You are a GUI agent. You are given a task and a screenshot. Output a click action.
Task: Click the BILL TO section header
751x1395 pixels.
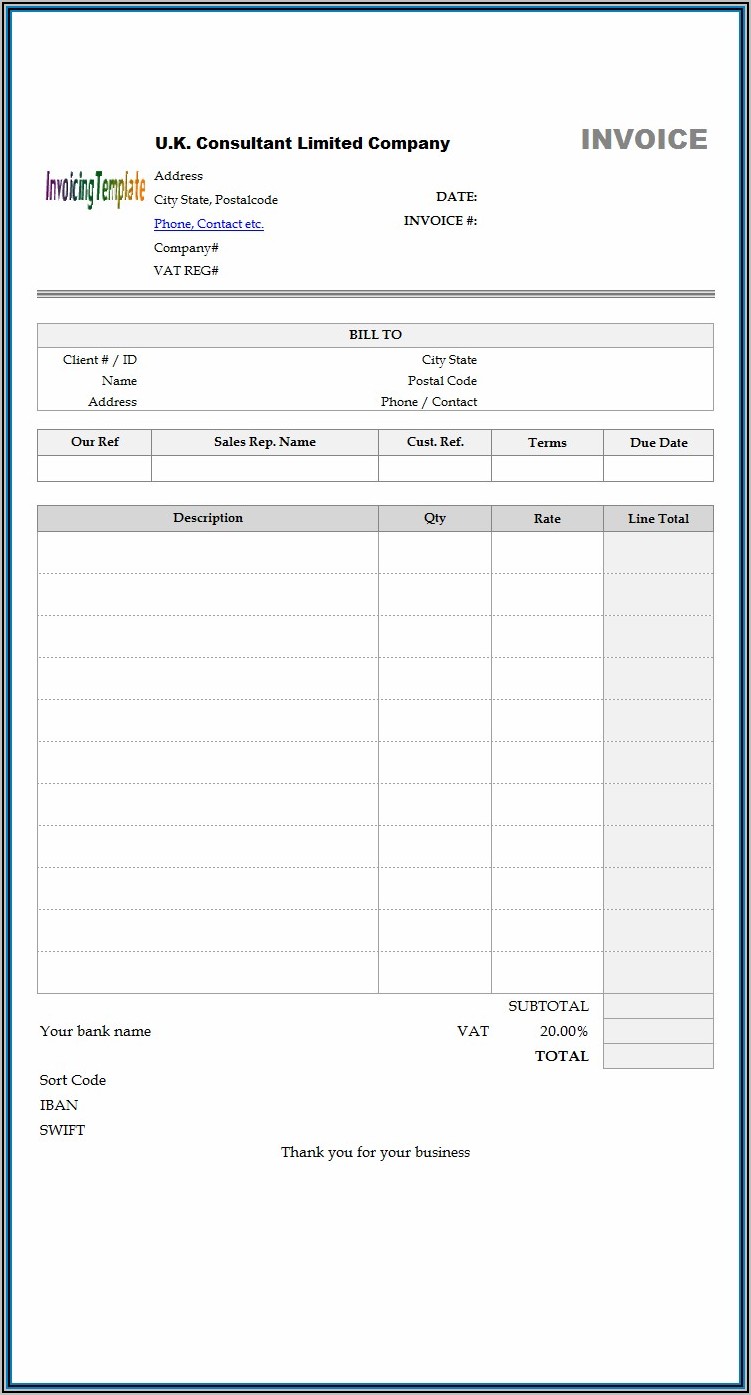tap(375, 335)
